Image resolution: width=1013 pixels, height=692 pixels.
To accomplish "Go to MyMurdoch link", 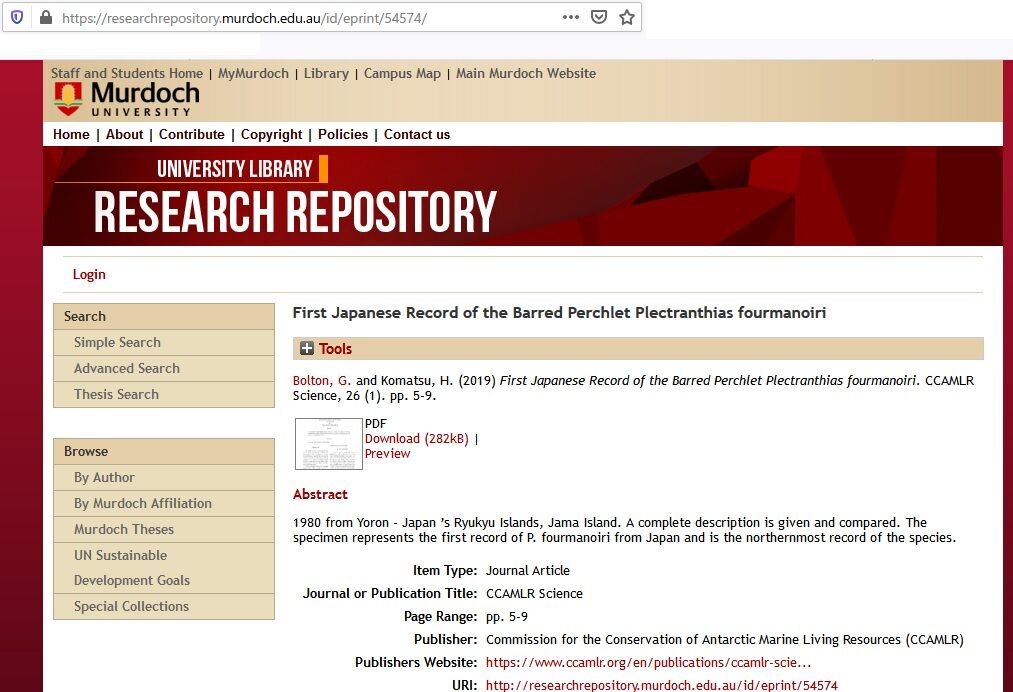I will [x=253, y=74].
